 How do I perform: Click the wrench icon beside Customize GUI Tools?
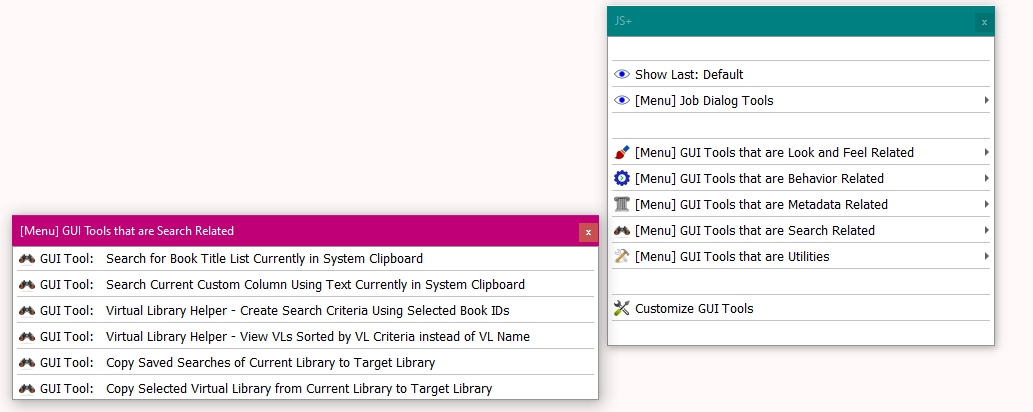(622, 309)
